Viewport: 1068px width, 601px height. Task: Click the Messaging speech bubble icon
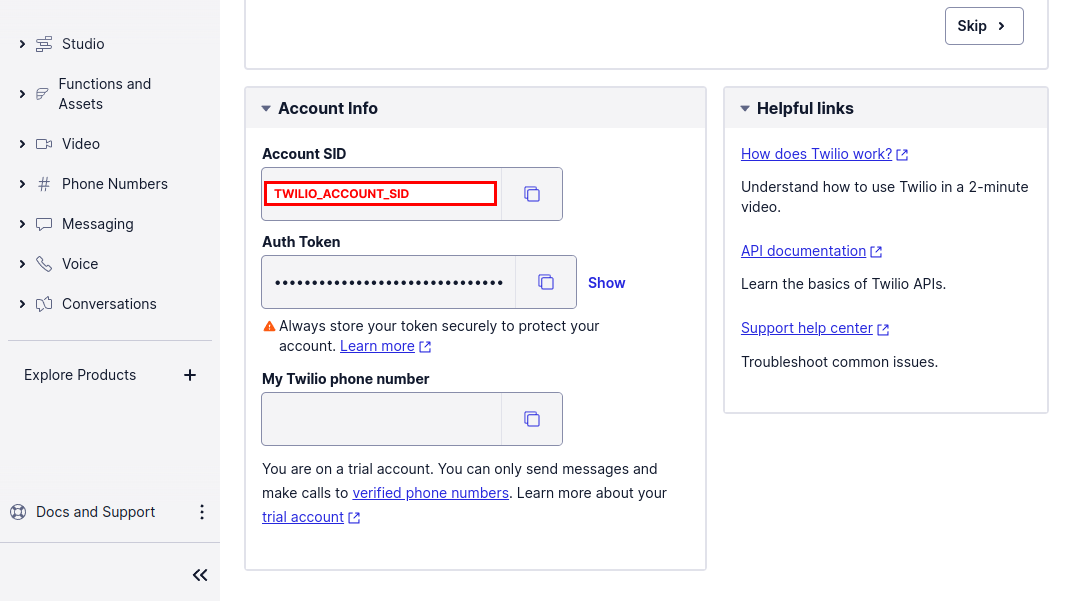44,224
